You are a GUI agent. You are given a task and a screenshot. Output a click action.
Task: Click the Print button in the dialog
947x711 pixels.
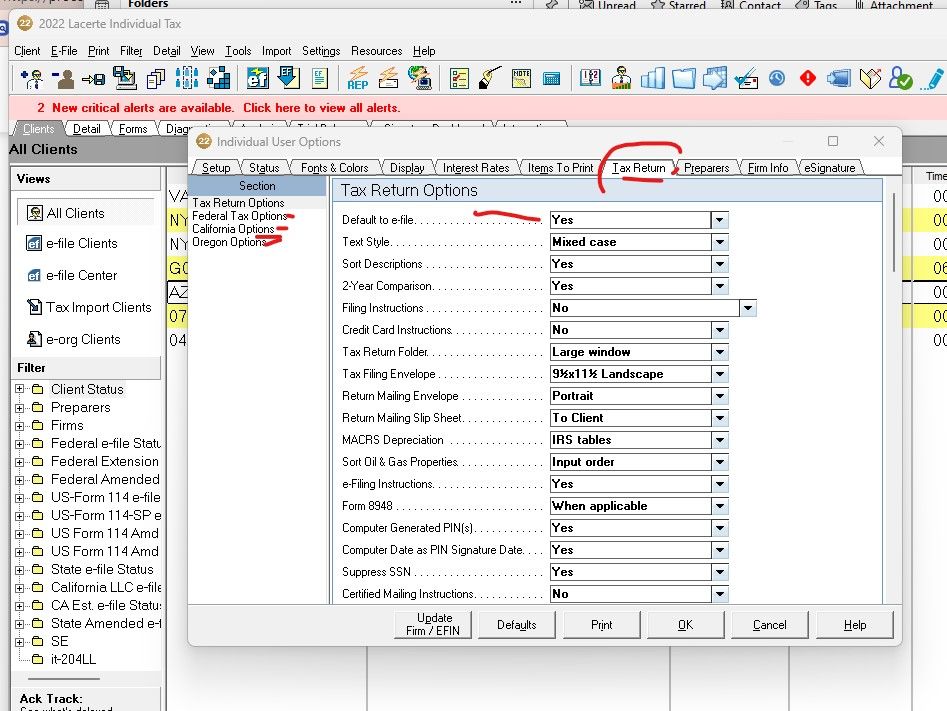click(602, 625)
